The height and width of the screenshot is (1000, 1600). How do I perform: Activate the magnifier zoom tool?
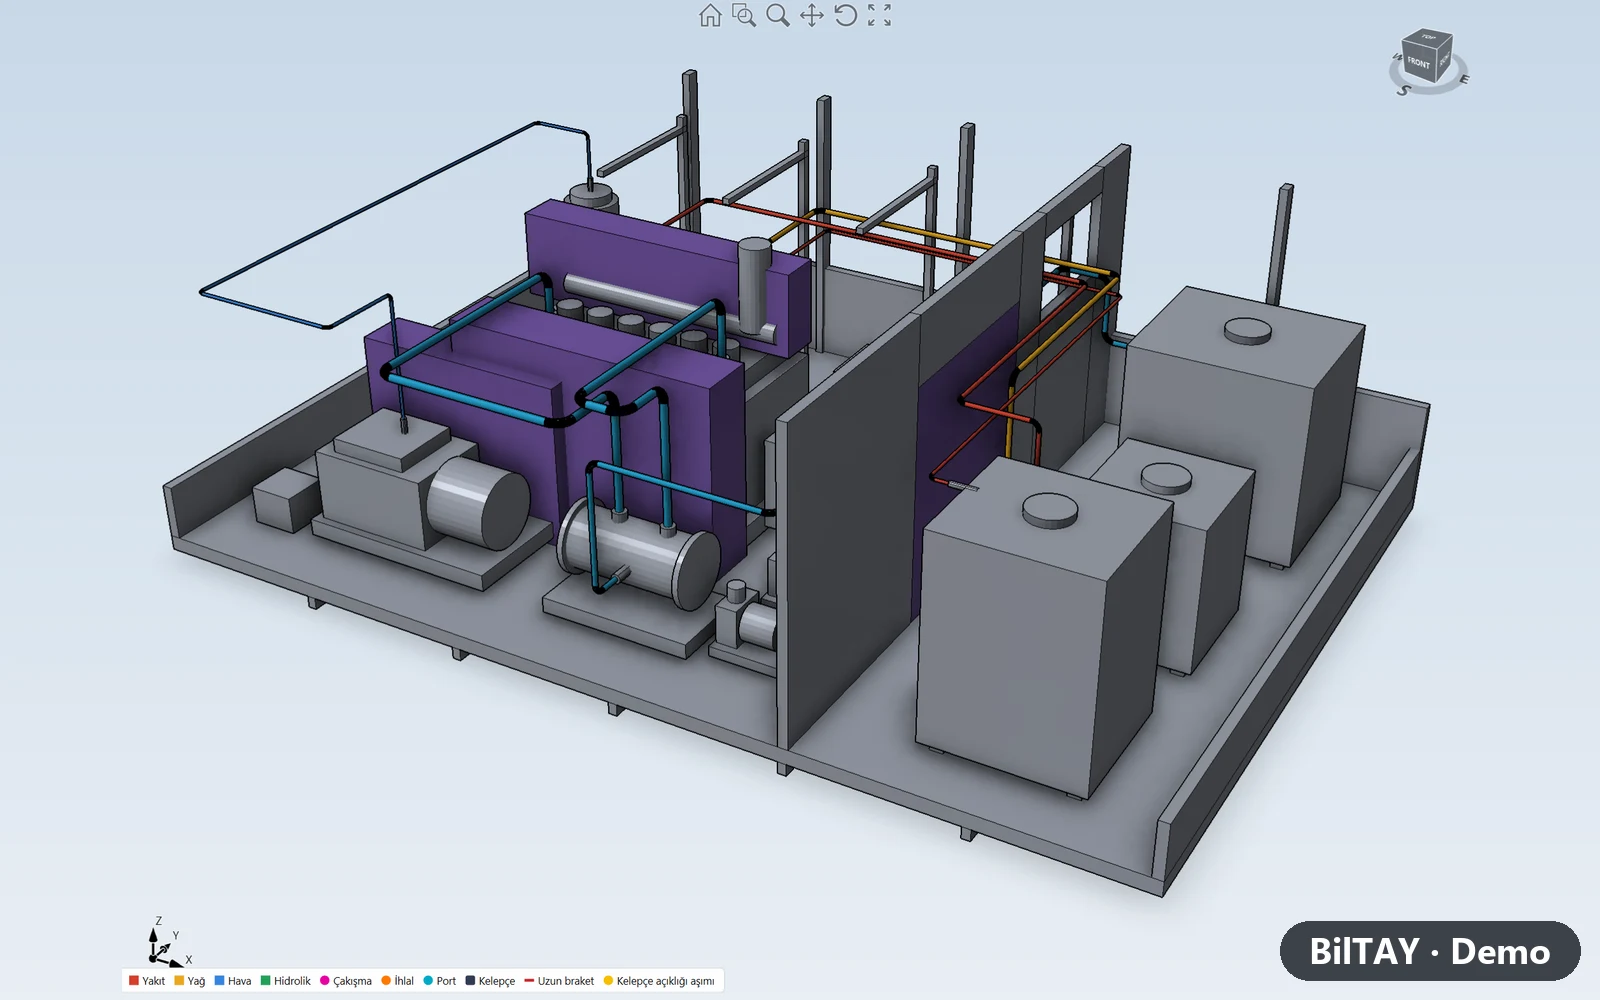(778, 15)
